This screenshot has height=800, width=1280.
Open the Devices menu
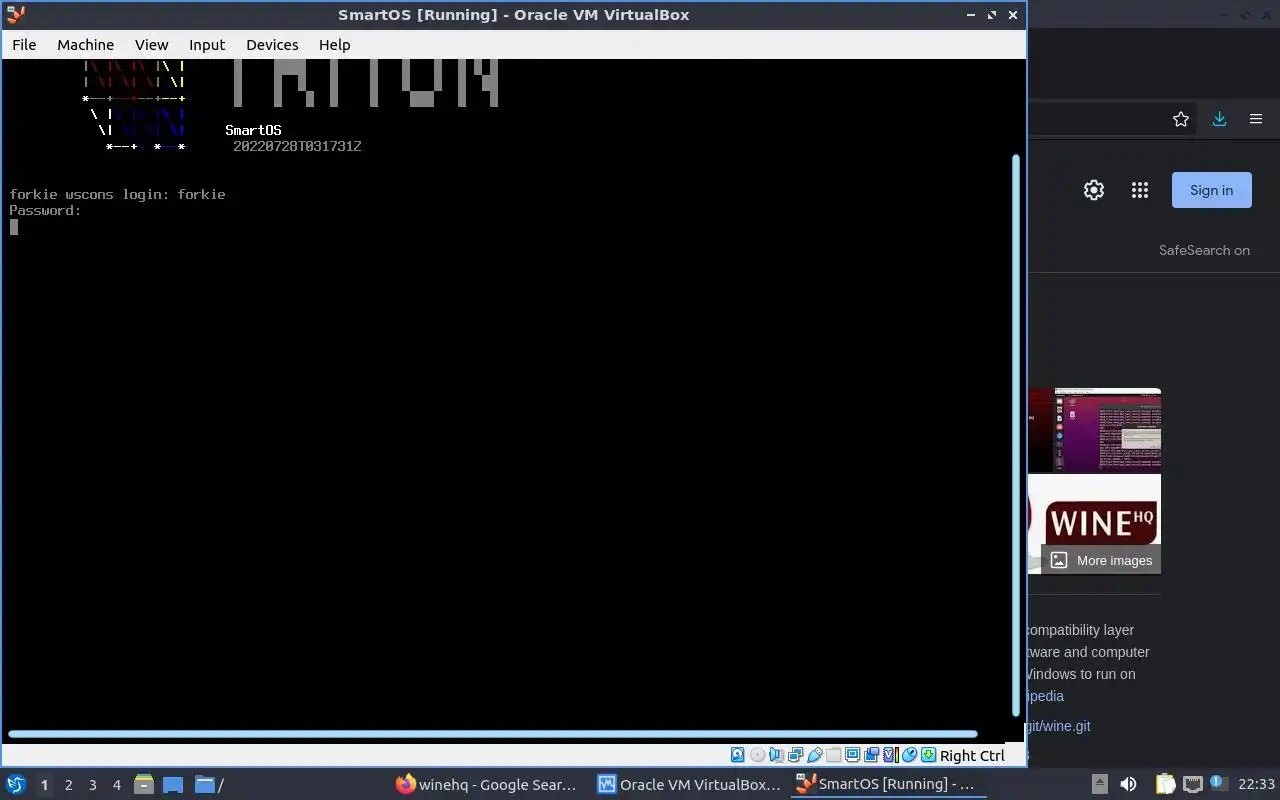tap(272, 45)
